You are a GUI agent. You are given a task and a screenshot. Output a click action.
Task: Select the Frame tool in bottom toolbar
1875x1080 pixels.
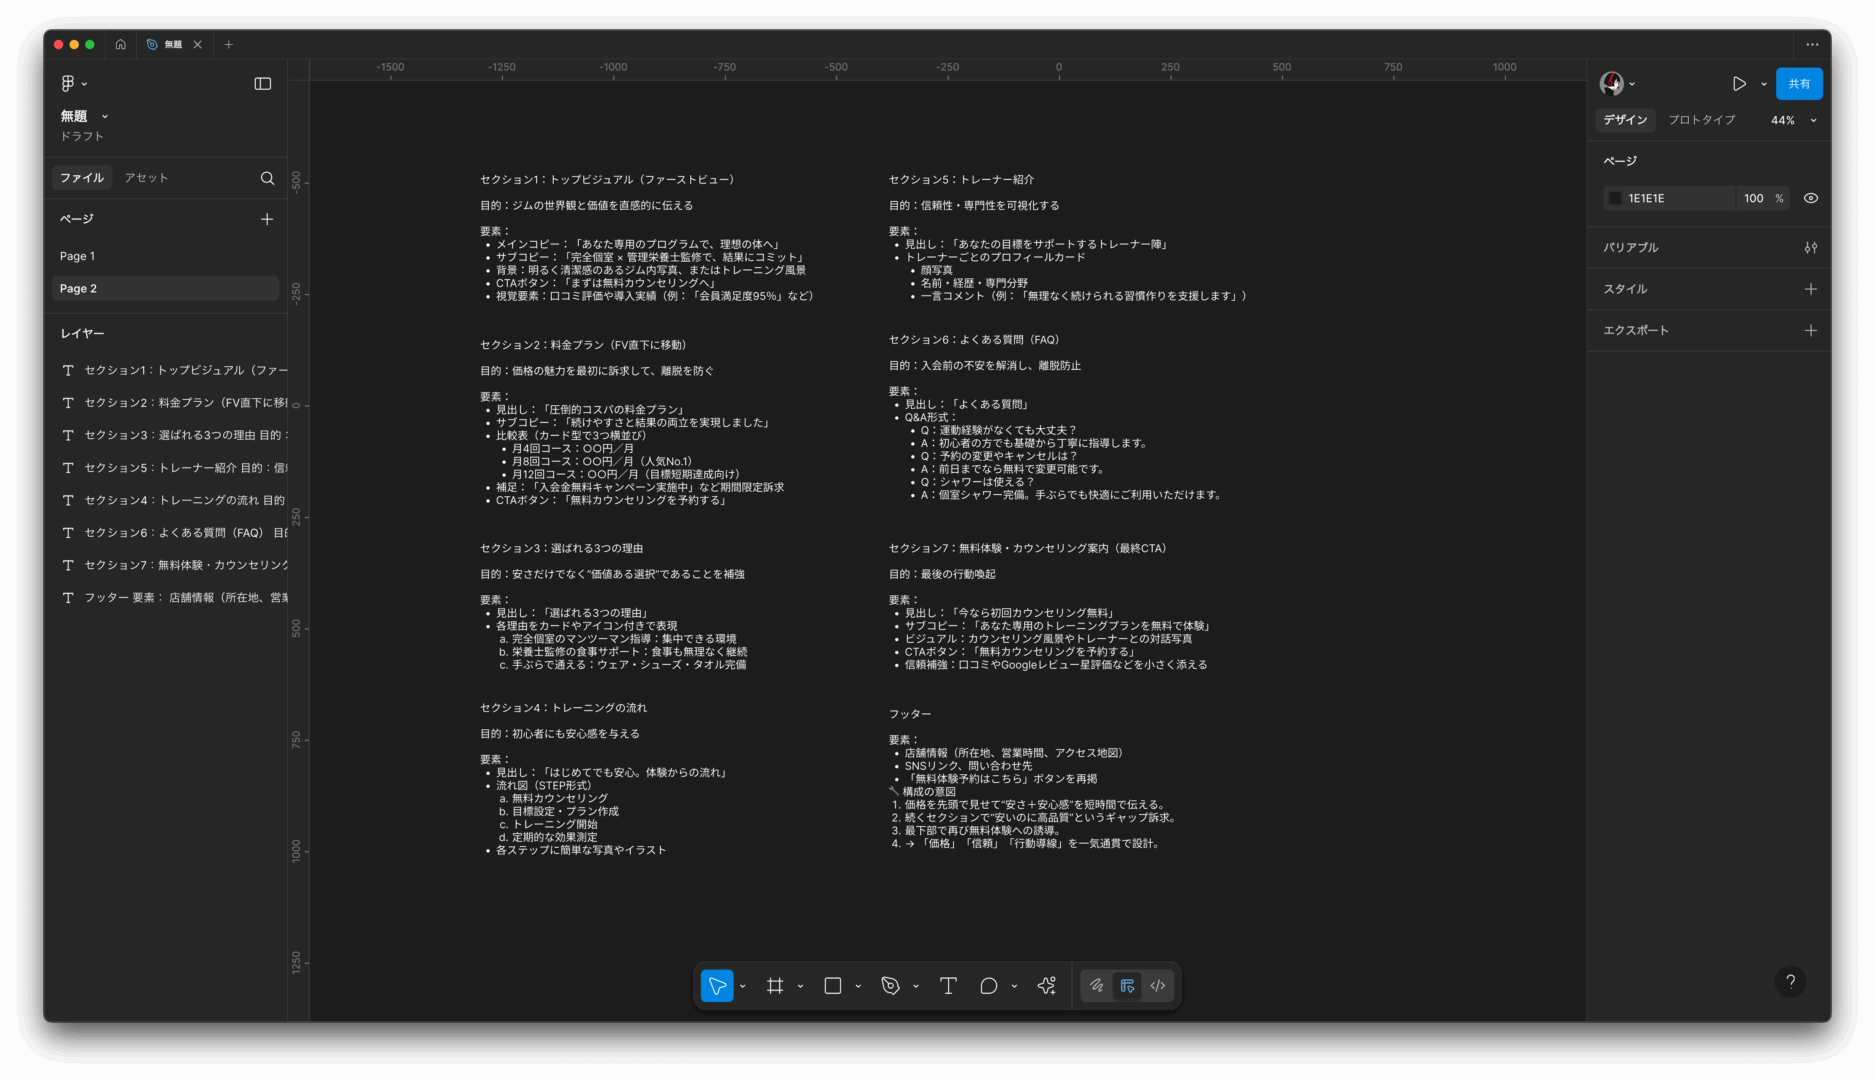(x=775, y=986)
